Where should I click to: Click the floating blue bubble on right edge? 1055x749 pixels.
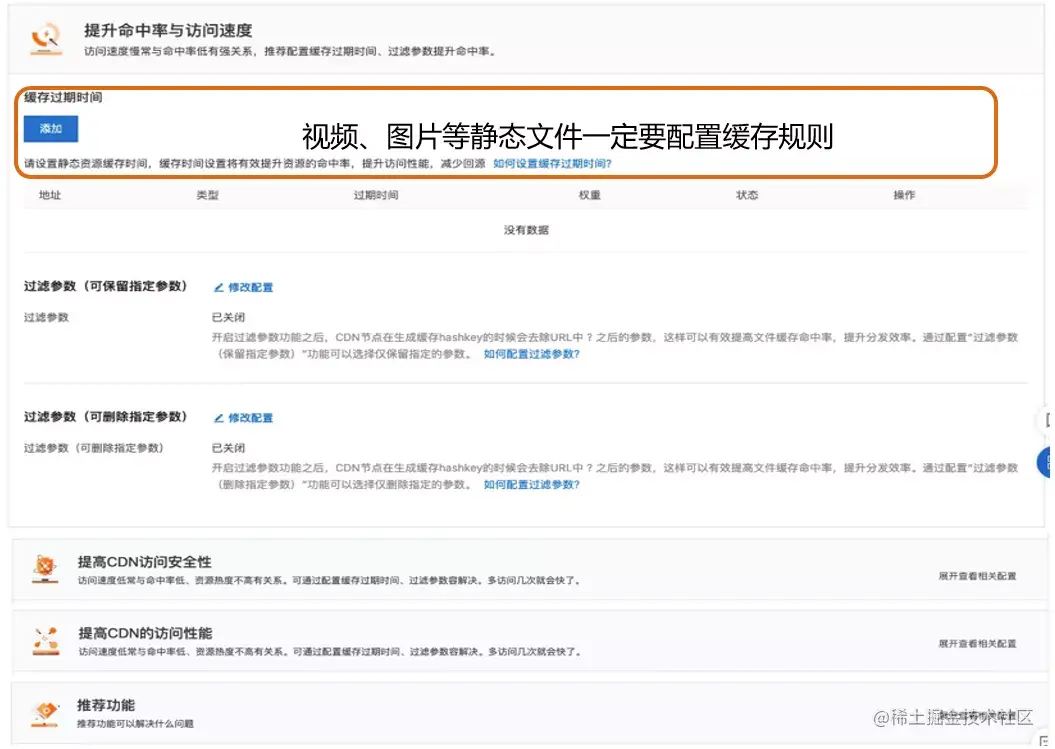(x=1048, y=463)
